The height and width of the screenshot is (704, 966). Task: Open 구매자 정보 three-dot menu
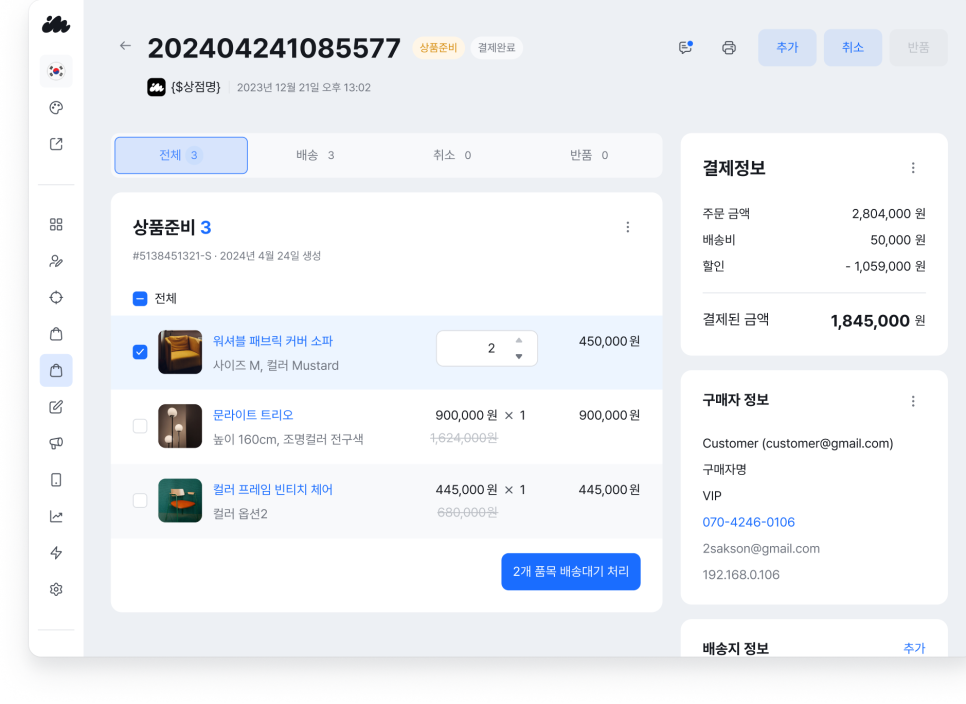tap(913, 401)
